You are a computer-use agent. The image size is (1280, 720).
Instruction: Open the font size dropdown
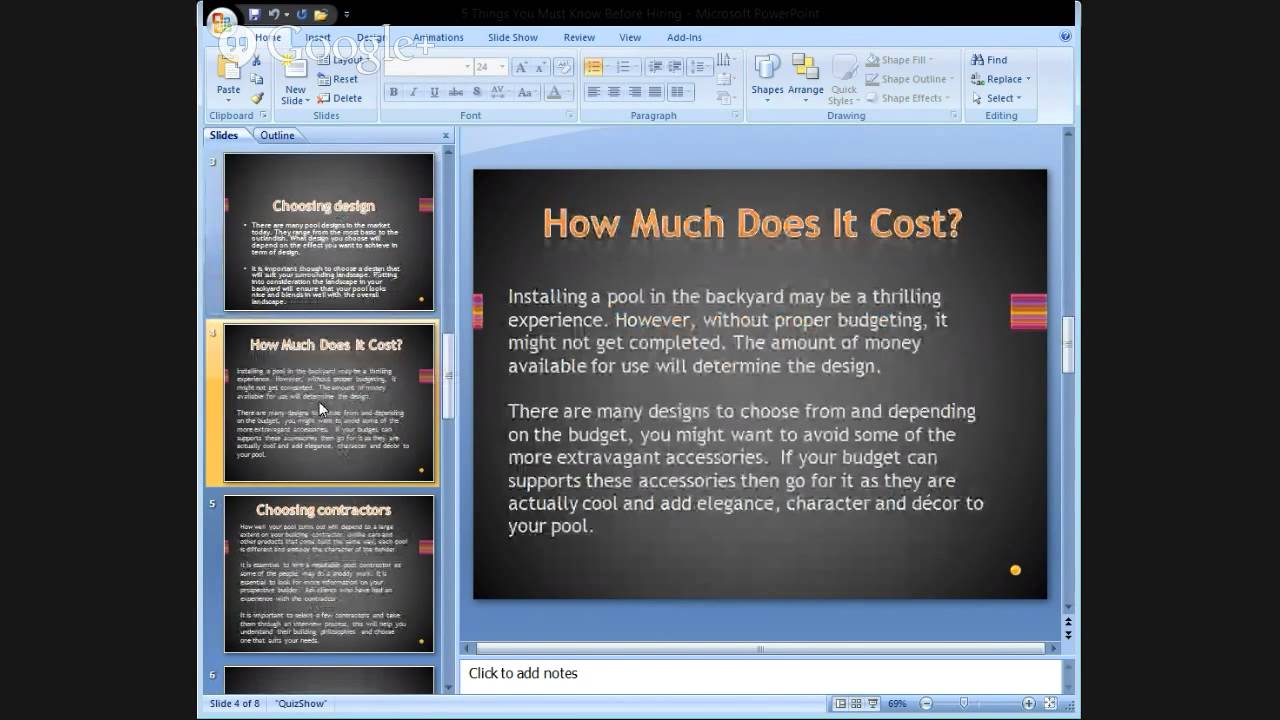coord(502,67)
